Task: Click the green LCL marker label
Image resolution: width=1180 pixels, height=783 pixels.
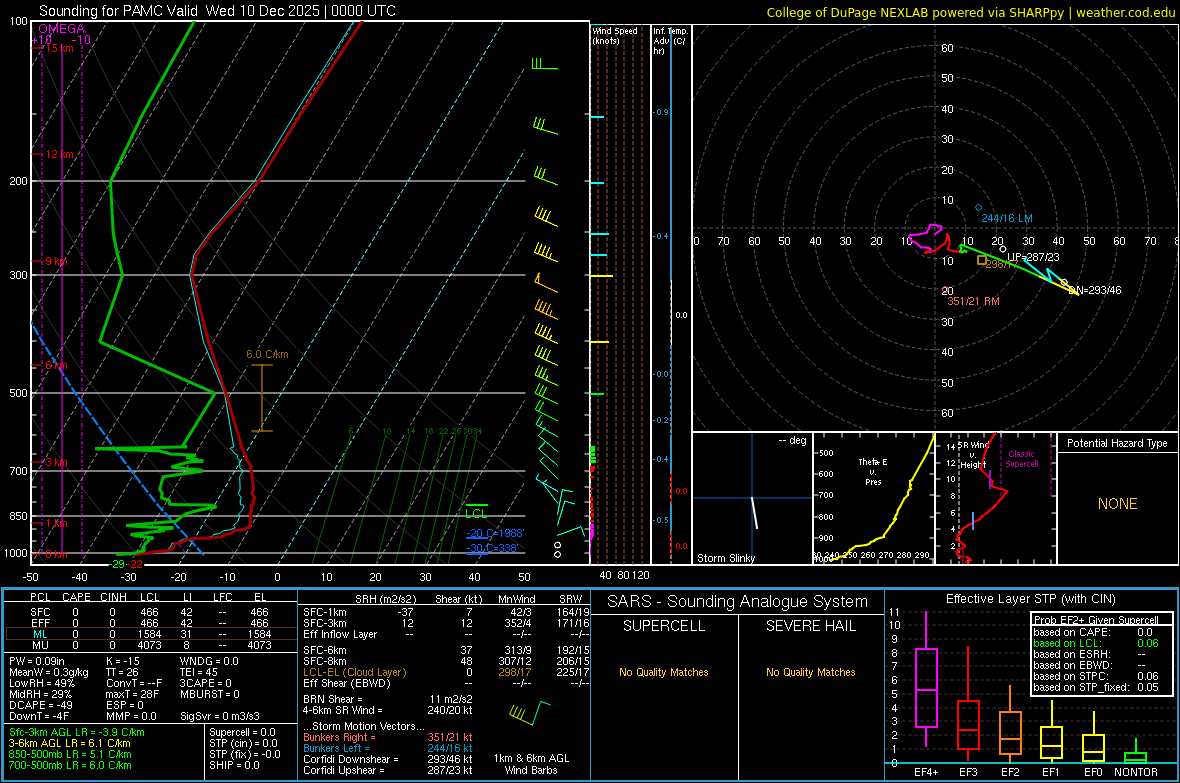Action: click(x=476, y=513)
